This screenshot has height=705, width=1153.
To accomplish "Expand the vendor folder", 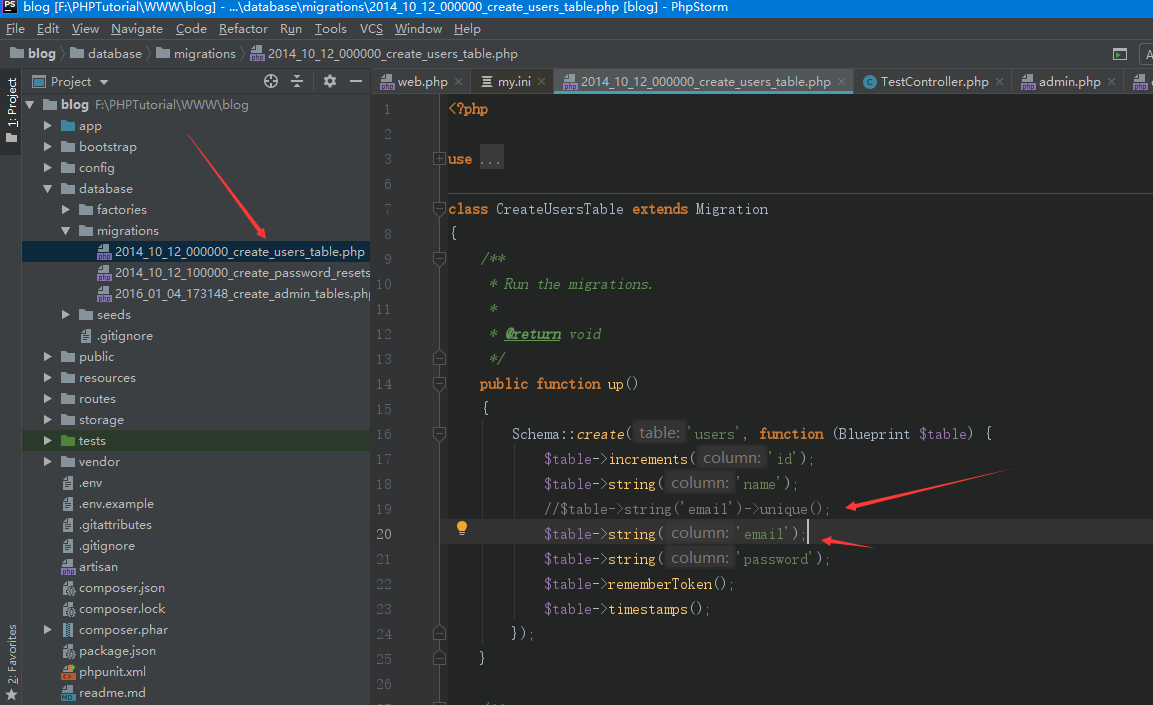I will coord(48,462).
